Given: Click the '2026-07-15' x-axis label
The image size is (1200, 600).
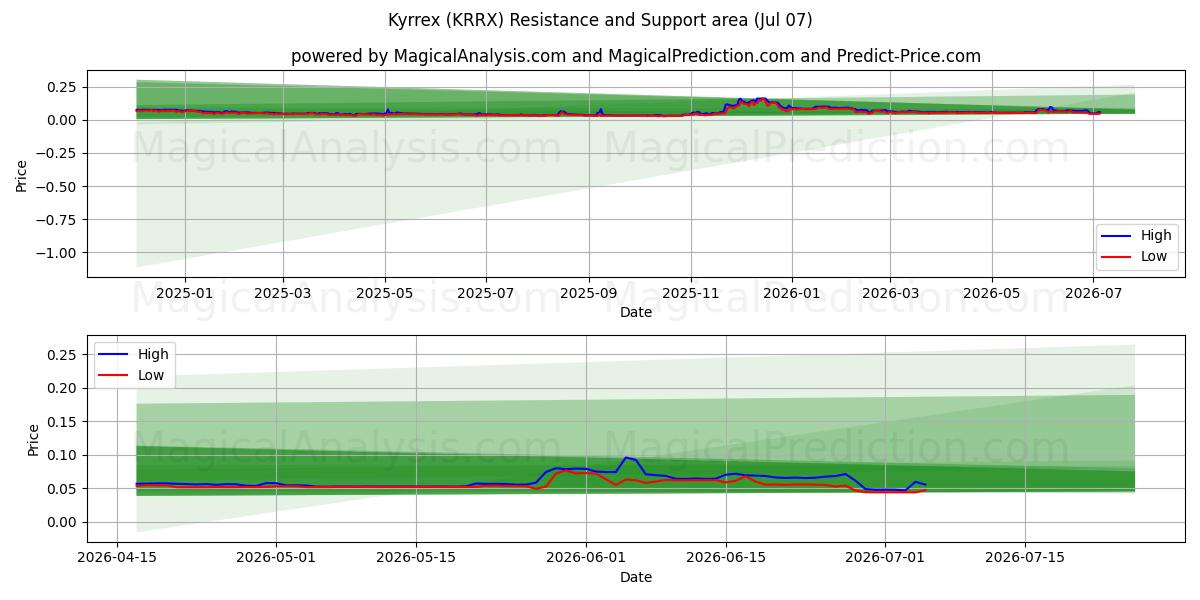Looking at the screenshot, I should 1024,559.
